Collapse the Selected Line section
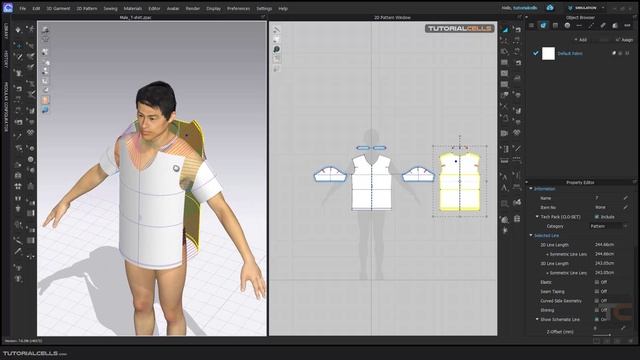Screen dimensions: 640x360 click(531, 236)
